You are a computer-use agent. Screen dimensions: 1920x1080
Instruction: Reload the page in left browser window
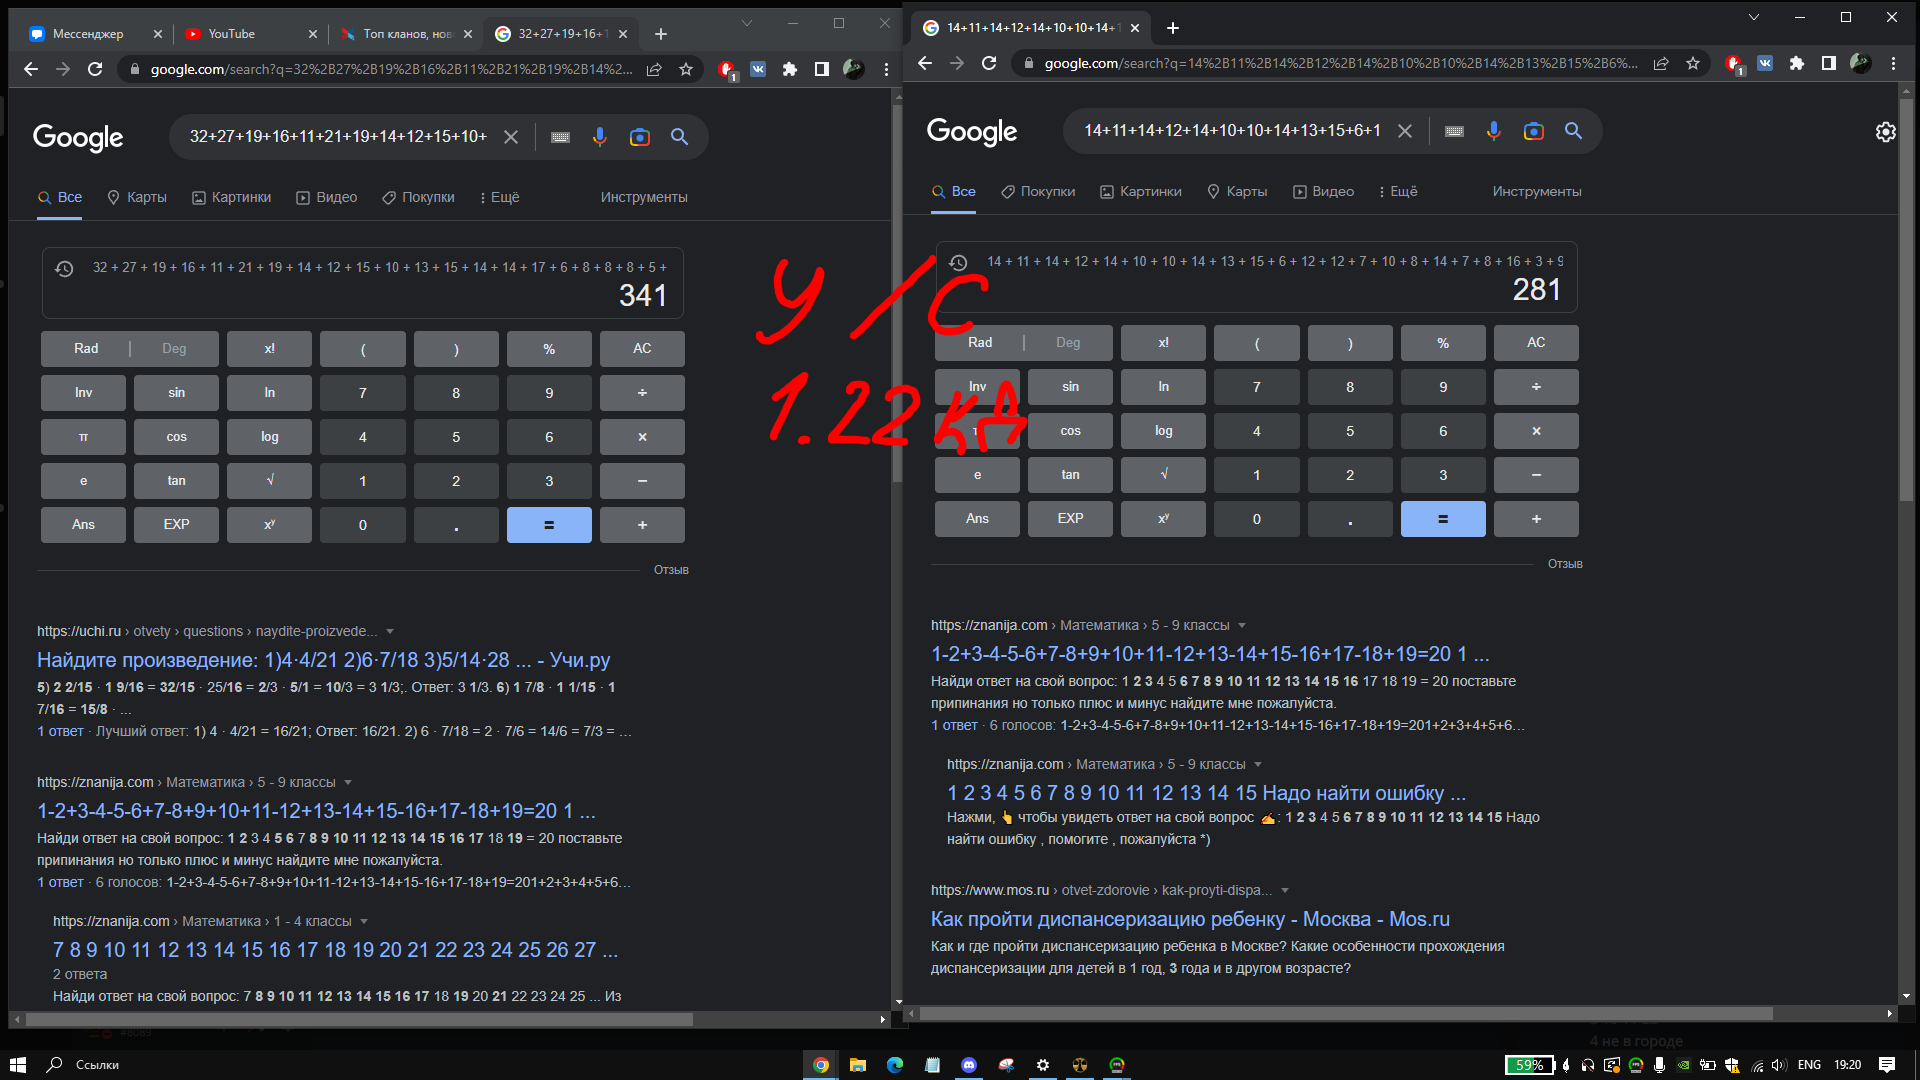(x=95, y=69)
